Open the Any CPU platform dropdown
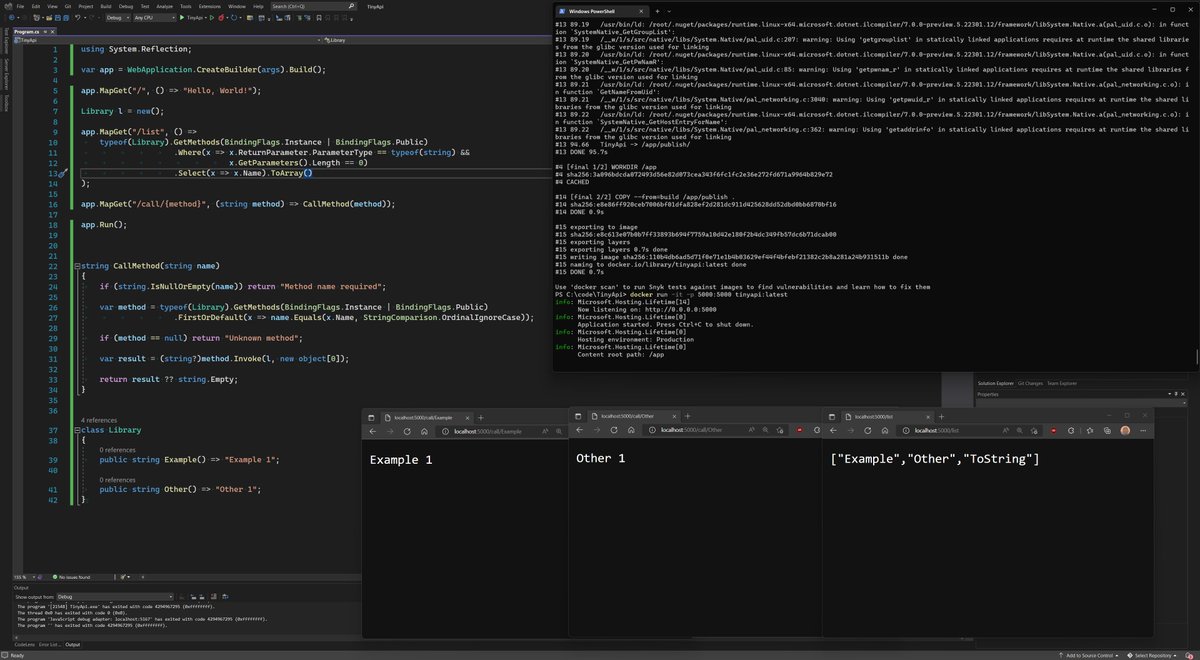Viewport: 1200px width, 660px height. [155, 18]
